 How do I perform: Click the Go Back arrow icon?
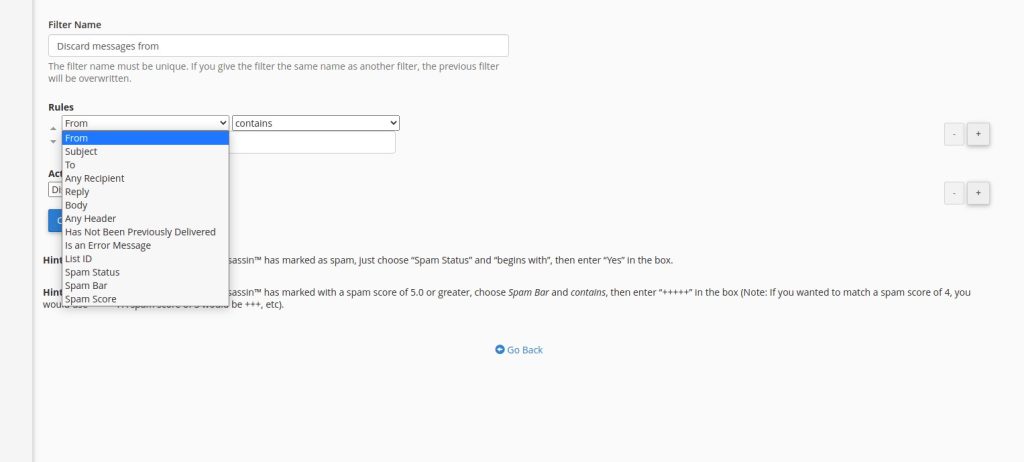point(500,350)
